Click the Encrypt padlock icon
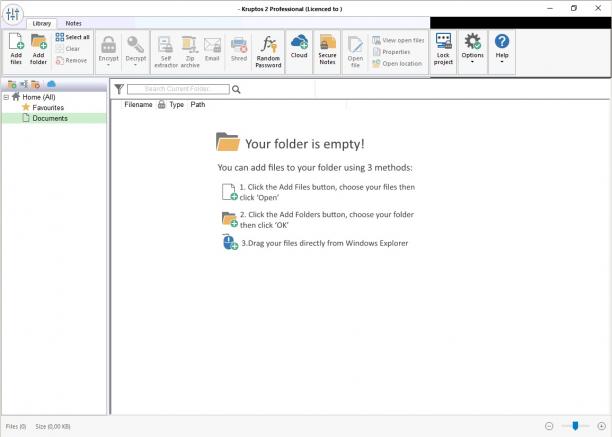Image resolution: width=612 pixels, height=437 pixels. tap(109, 45)
